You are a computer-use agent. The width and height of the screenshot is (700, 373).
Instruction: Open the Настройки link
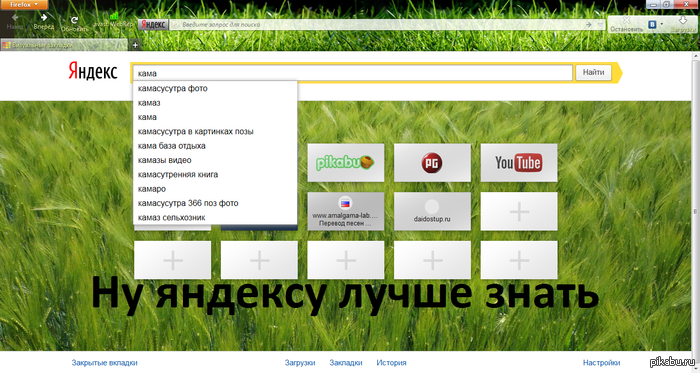pos(601,363)
